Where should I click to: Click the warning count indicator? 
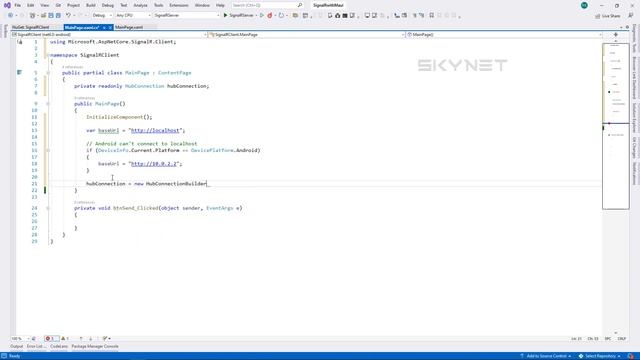pos(65,339)
